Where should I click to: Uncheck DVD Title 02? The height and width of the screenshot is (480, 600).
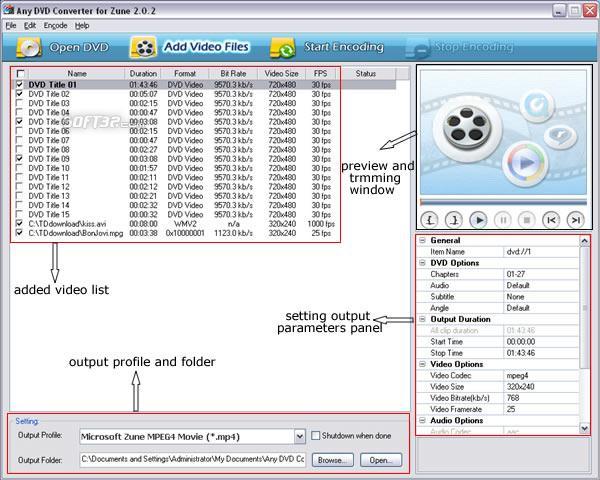click(x=19, y=94)
